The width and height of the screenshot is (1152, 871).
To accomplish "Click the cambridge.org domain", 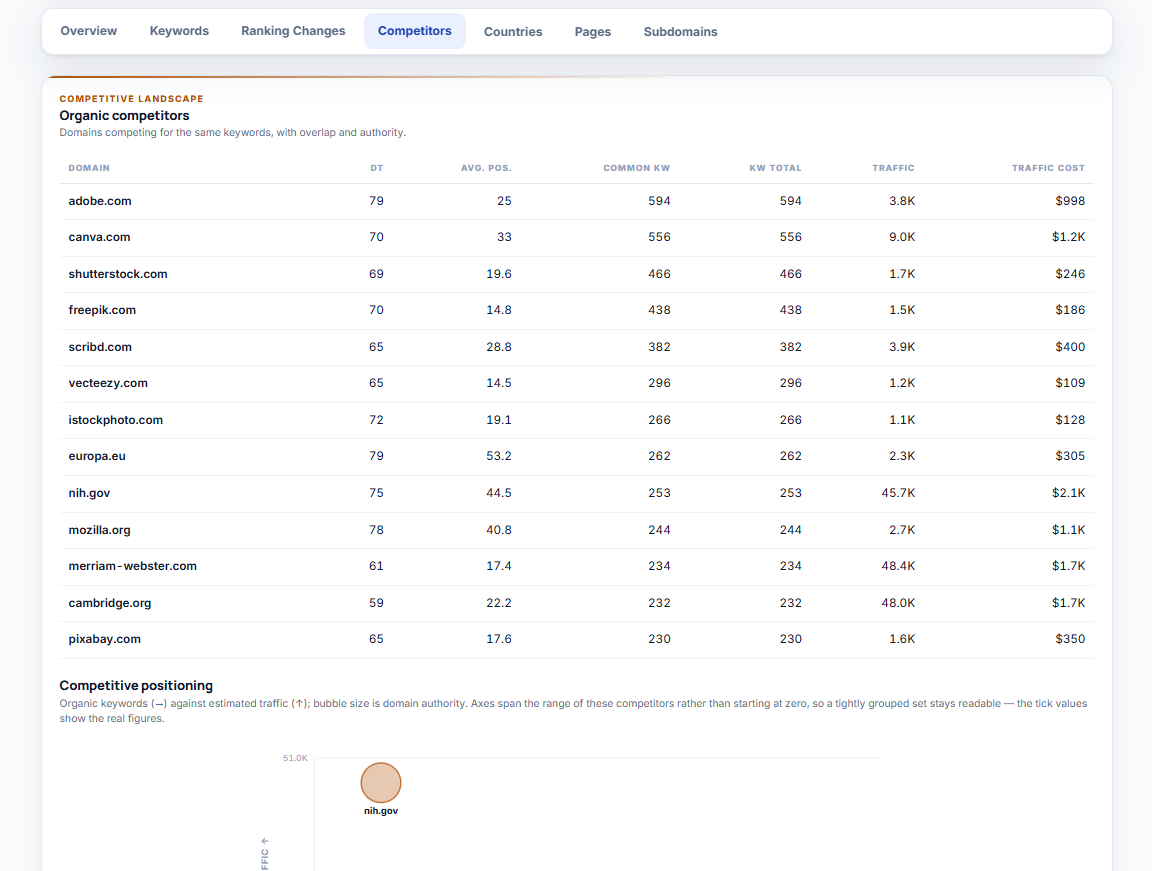I will (109, 603).
